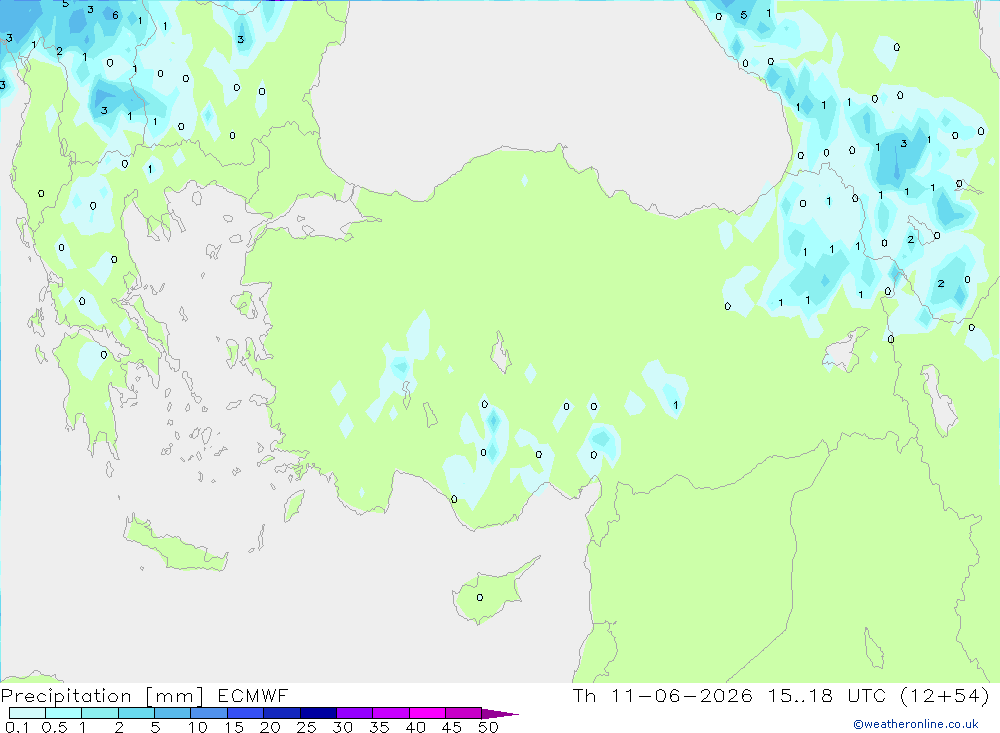Click the date text "Th 11-06-2026"

663,695
